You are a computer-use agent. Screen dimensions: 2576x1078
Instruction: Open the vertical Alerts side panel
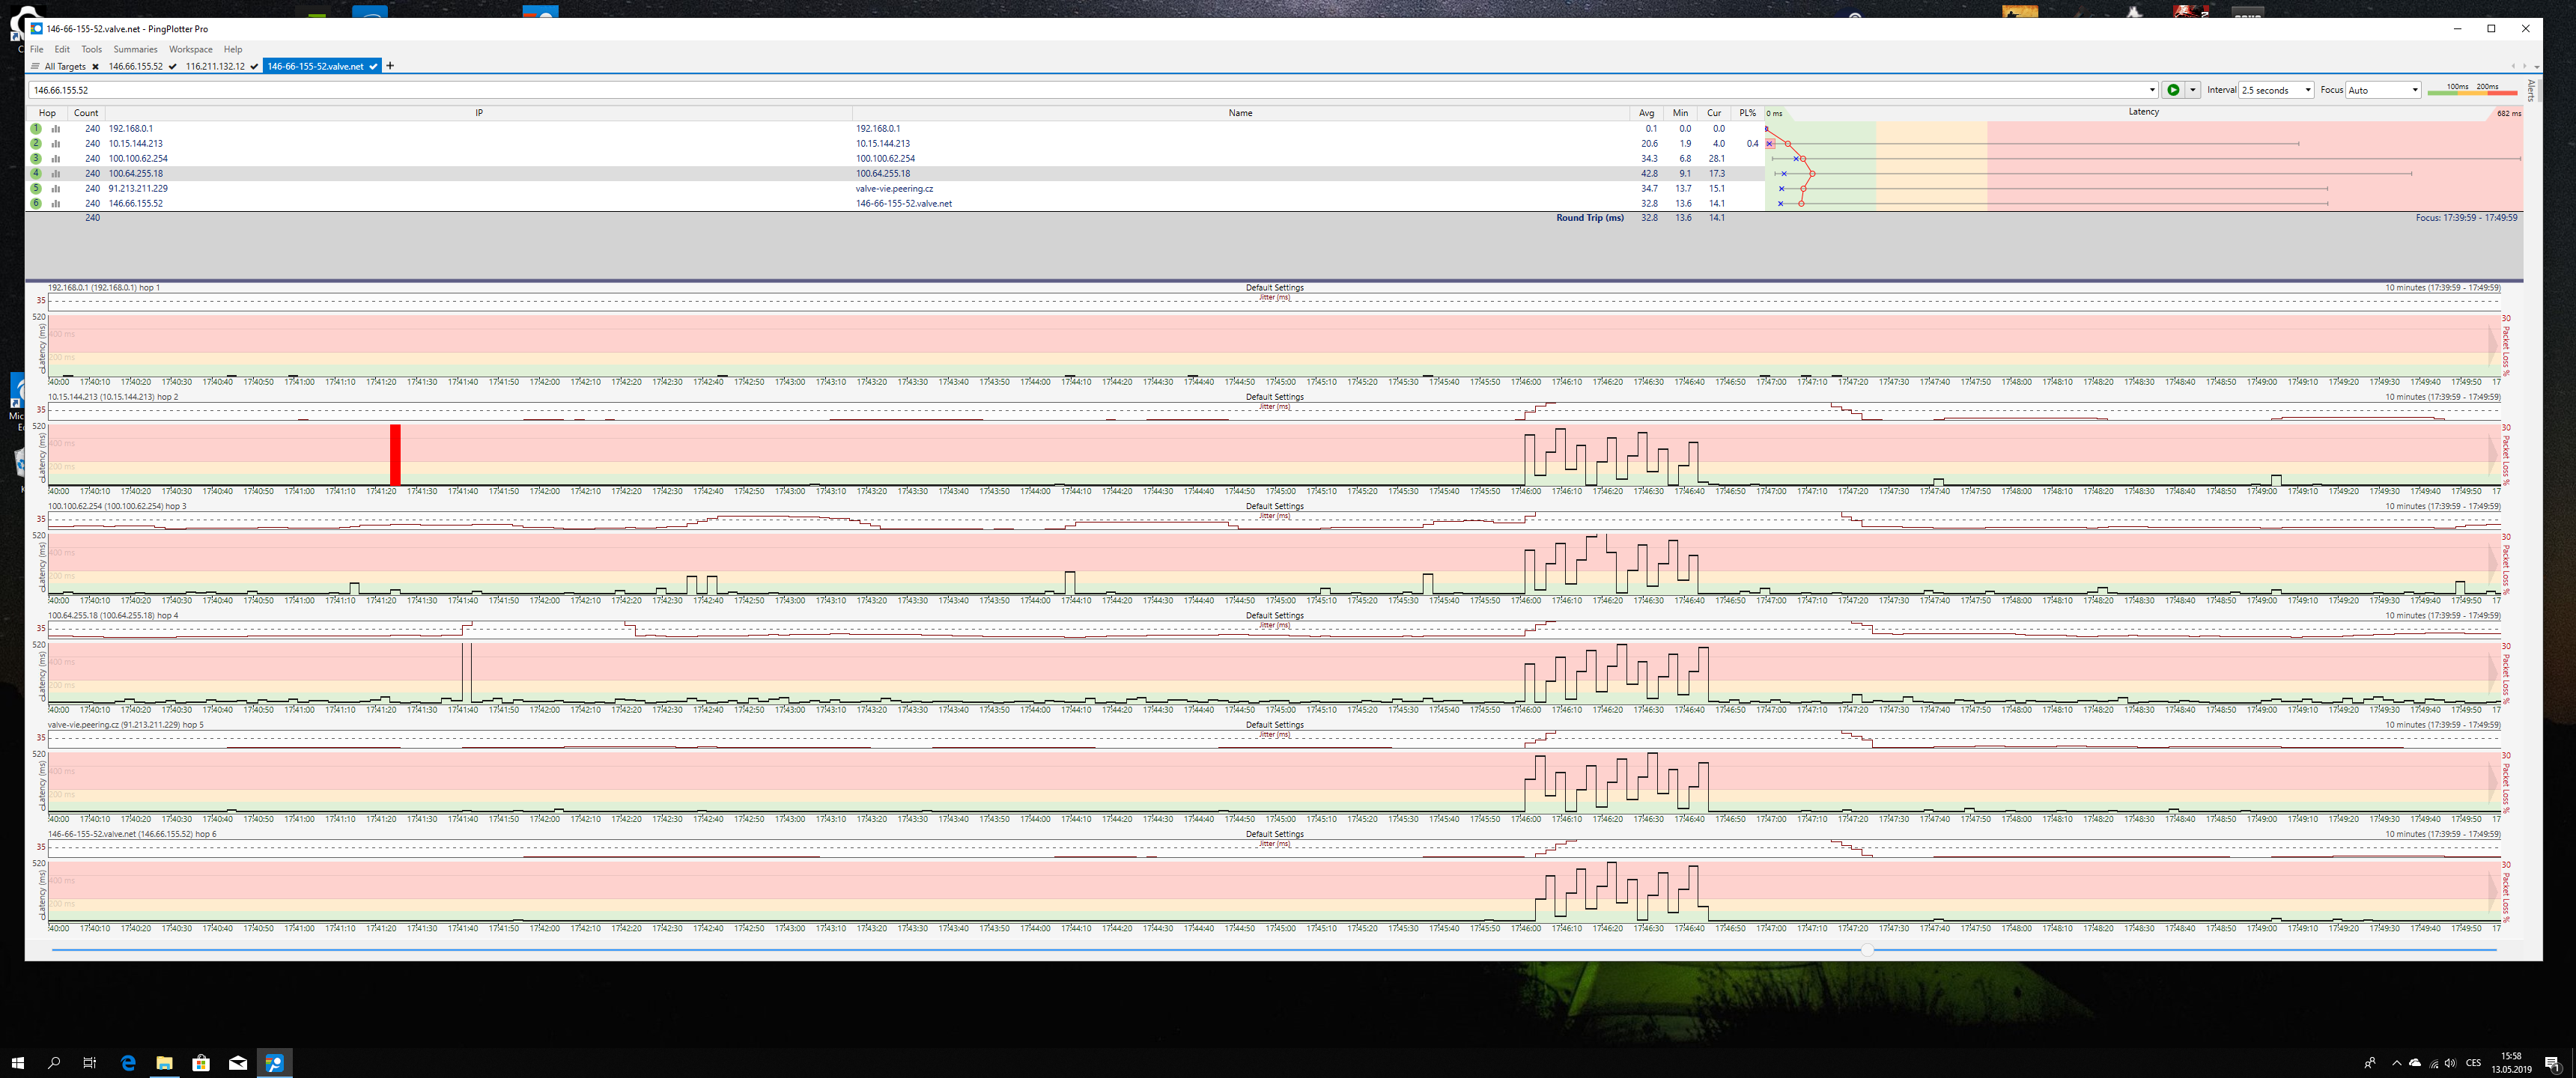point(2531,90)
